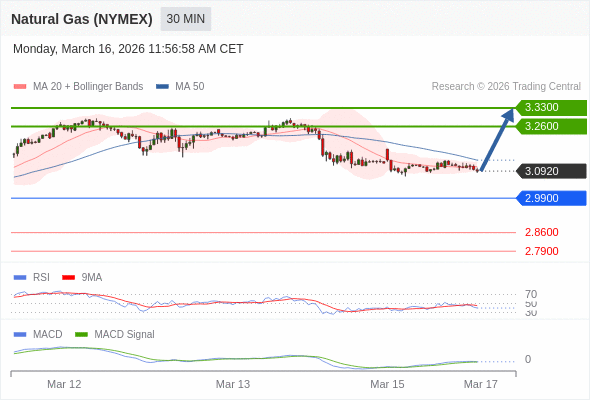Click the 3.2600 resistance price tag
Viewport: 590px width, 400px height.
(x=551, y=126)
